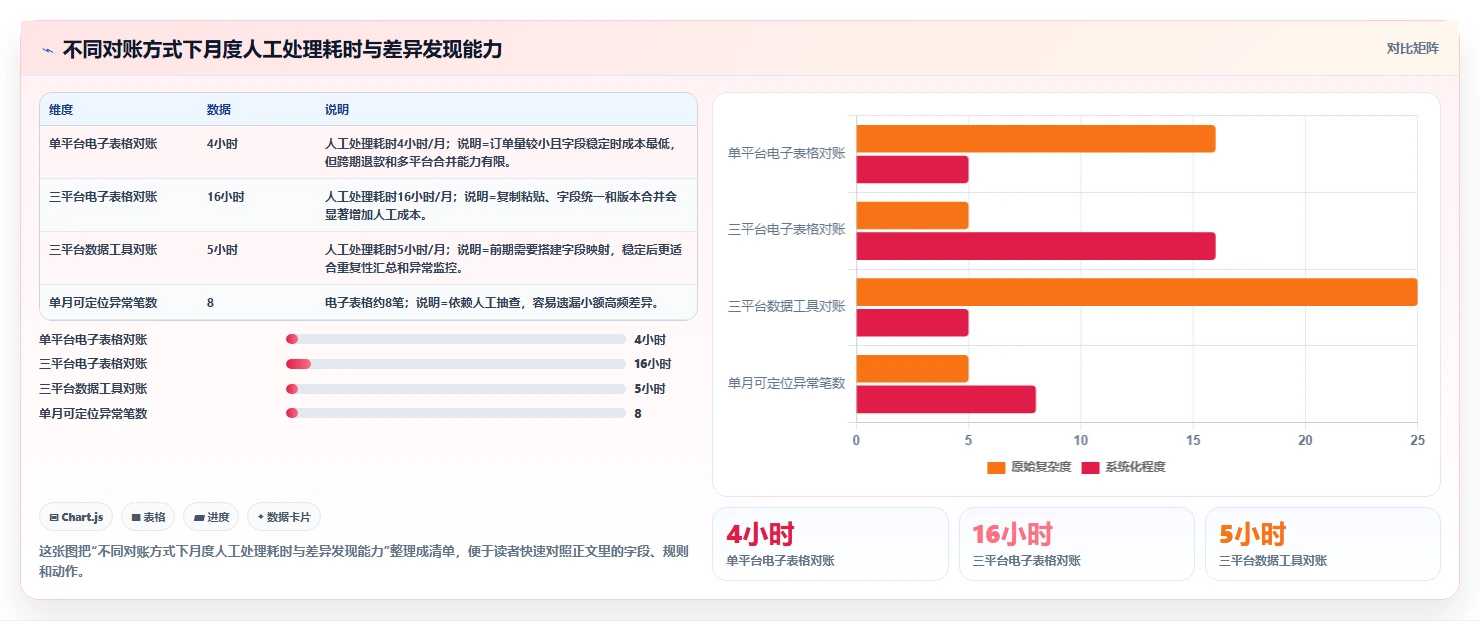Screen dimensions: 1480x621
Task: Click the x-axis tick label 20
Action: point(1304,440)
